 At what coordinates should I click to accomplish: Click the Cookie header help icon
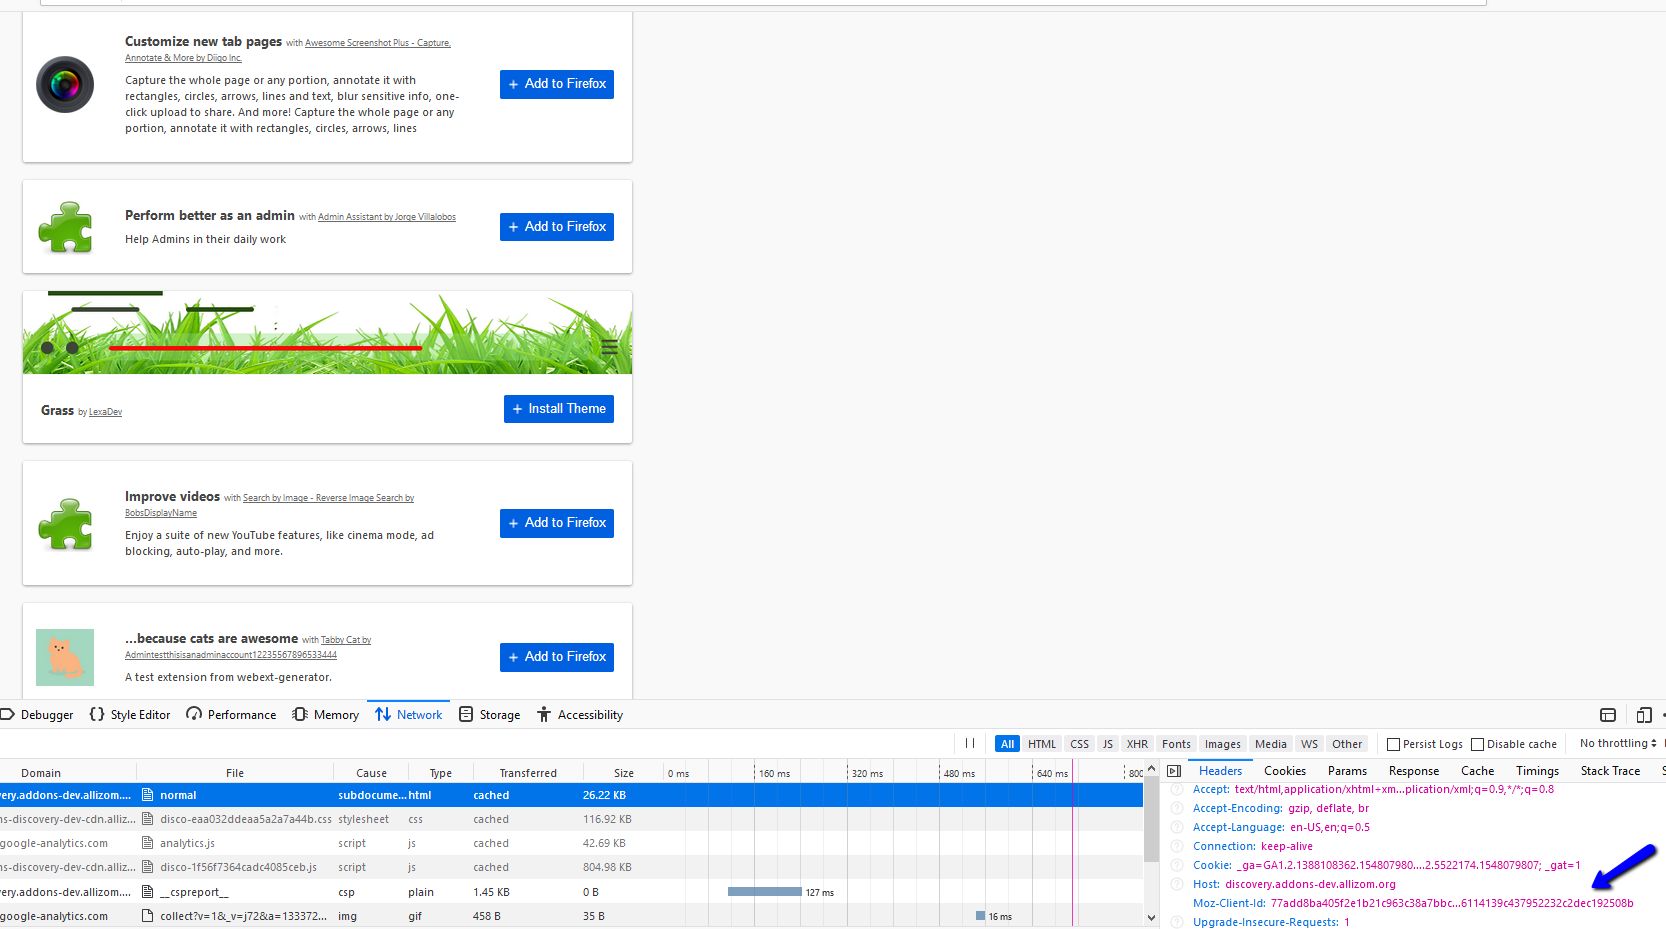1177,866
